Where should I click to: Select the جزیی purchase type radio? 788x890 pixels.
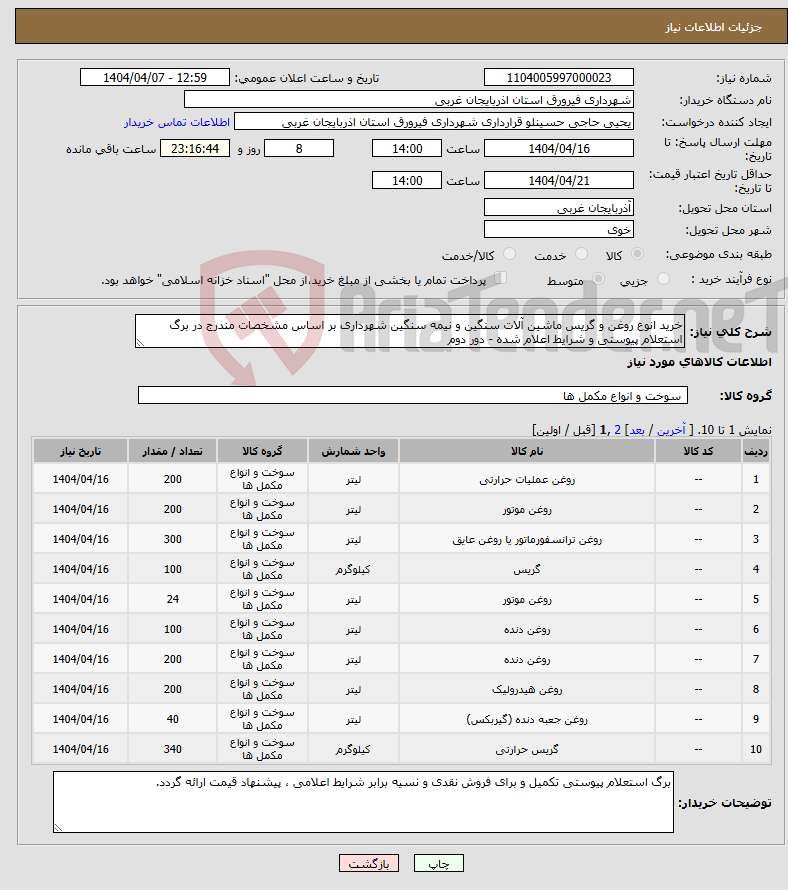pos(663,279)
